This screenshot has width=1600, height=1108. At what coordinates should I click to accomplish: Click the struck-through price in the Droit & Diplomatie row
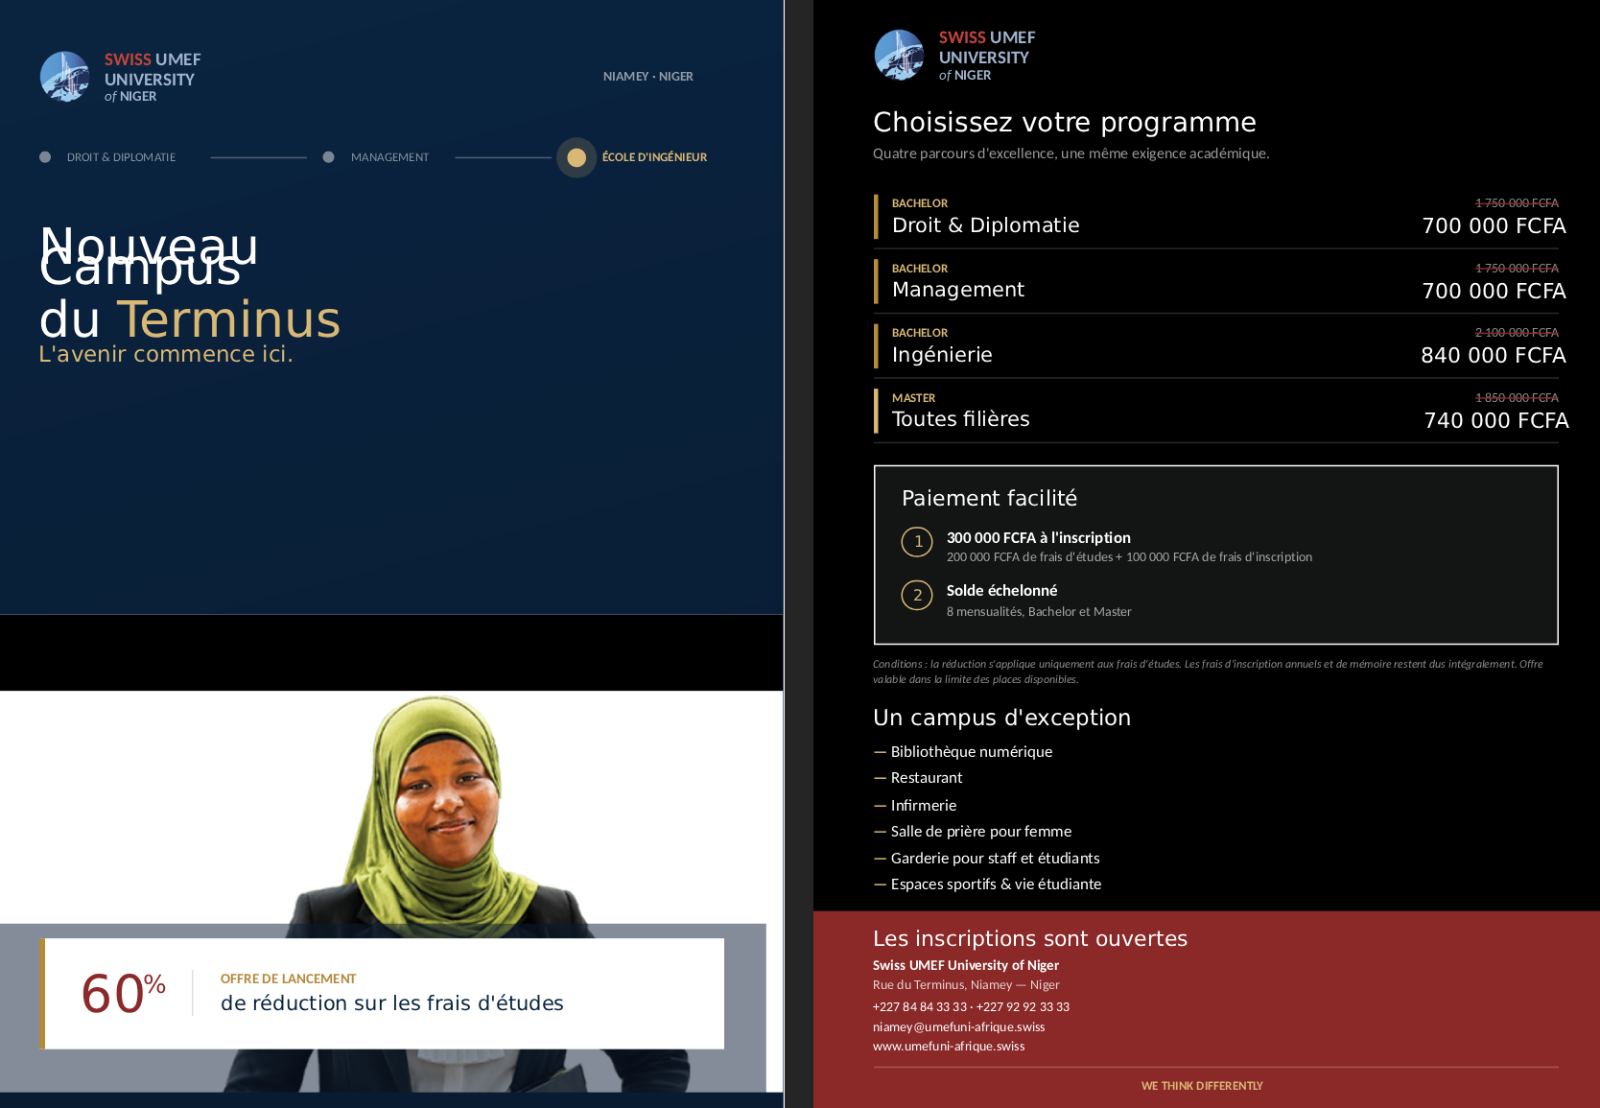point(1517,203)
